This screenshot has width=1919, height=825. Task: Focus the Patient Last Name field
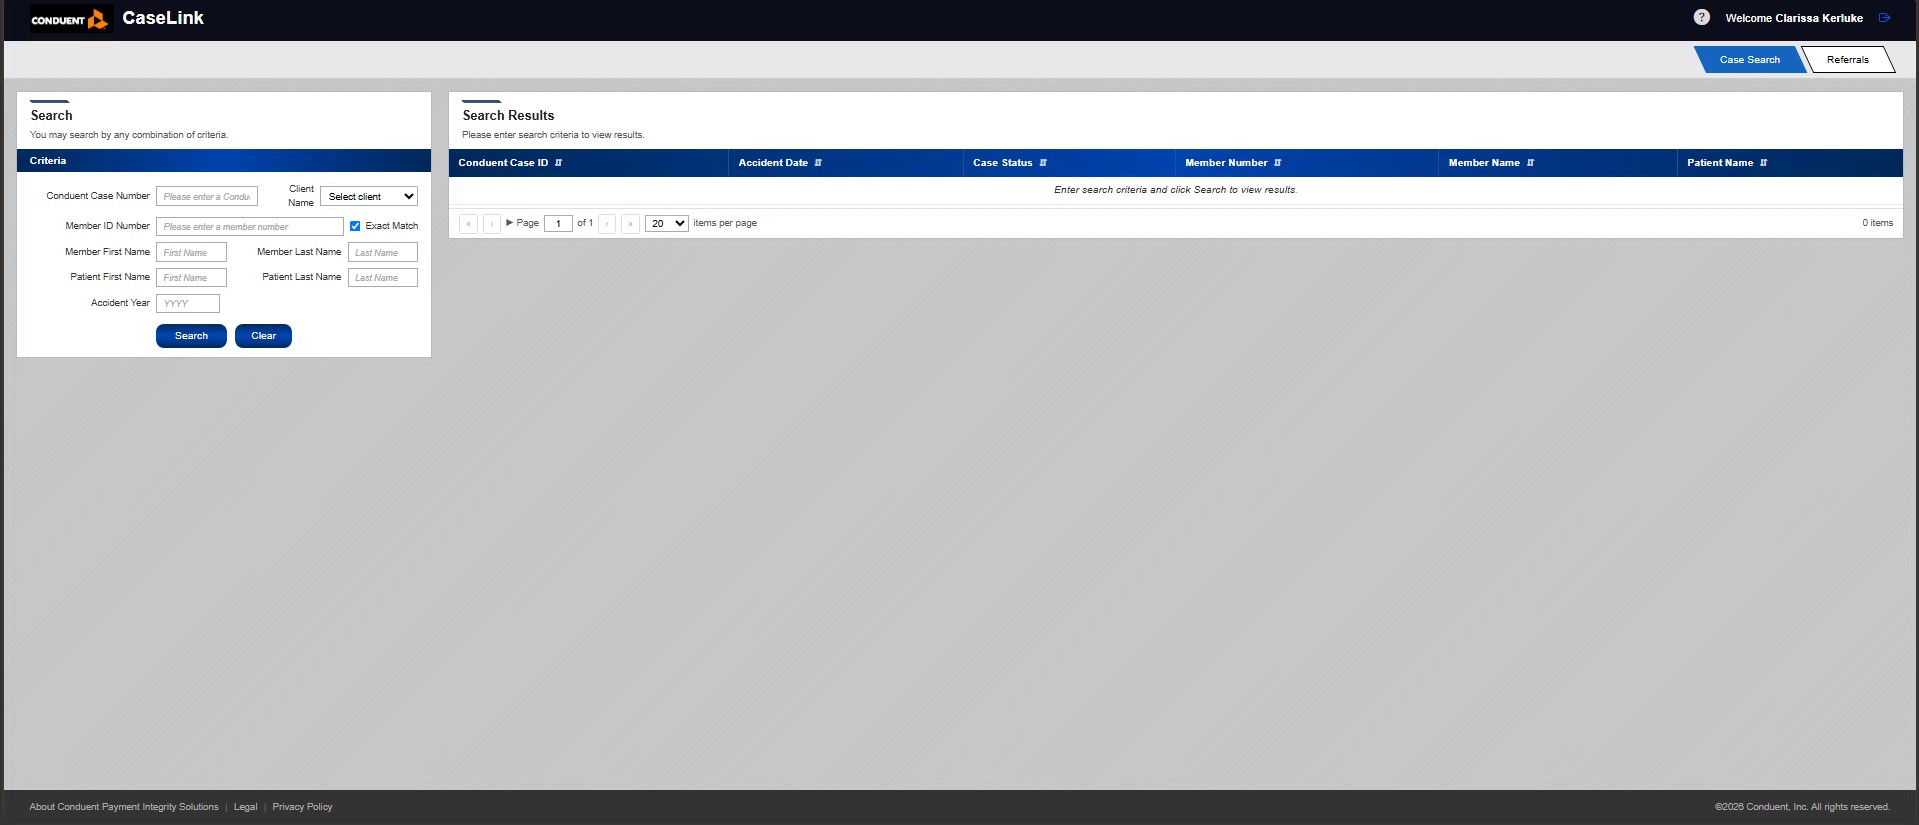point(383,277)
